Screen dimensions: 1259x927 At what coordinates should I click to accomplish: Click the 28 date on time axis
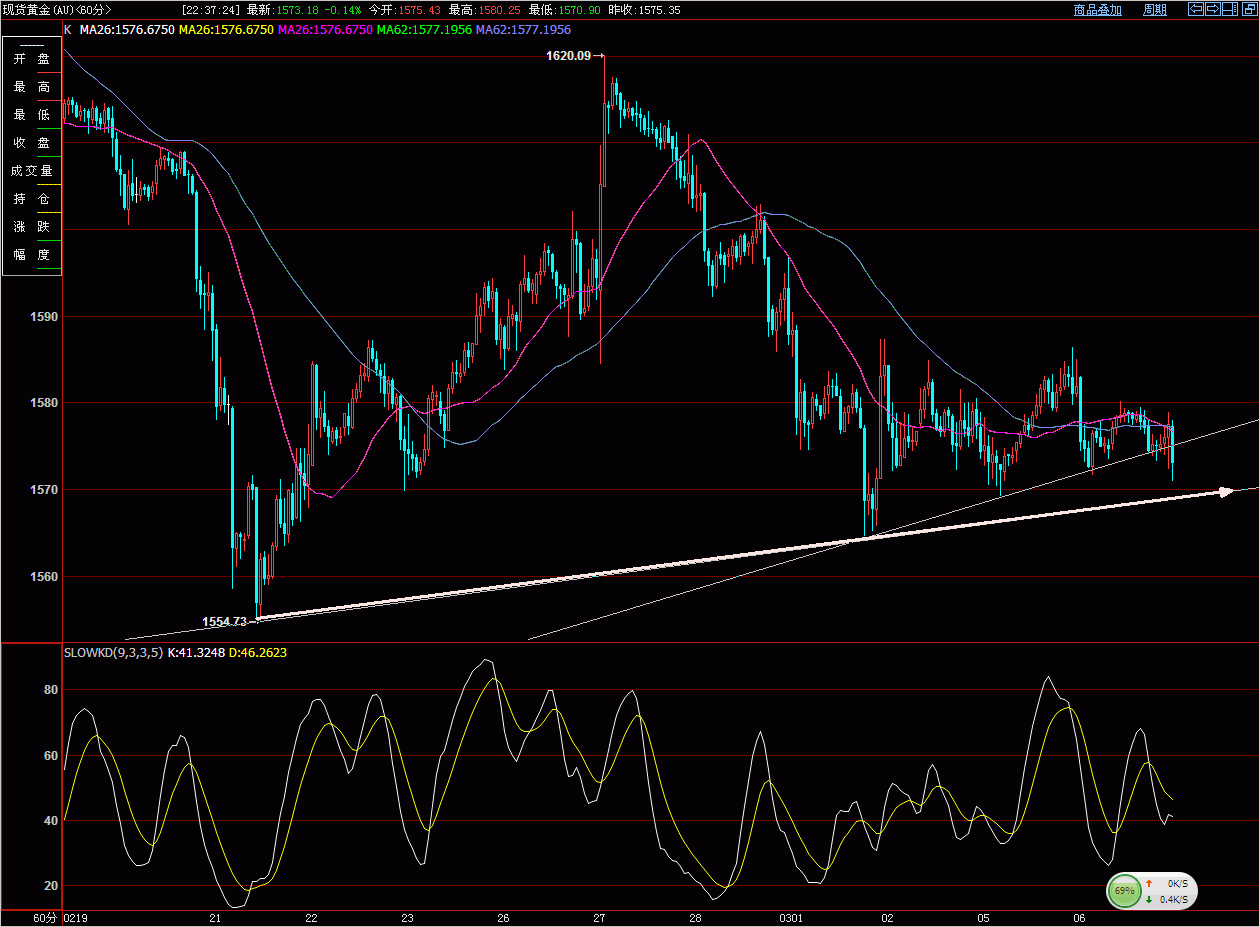click(x=695, y=918)
